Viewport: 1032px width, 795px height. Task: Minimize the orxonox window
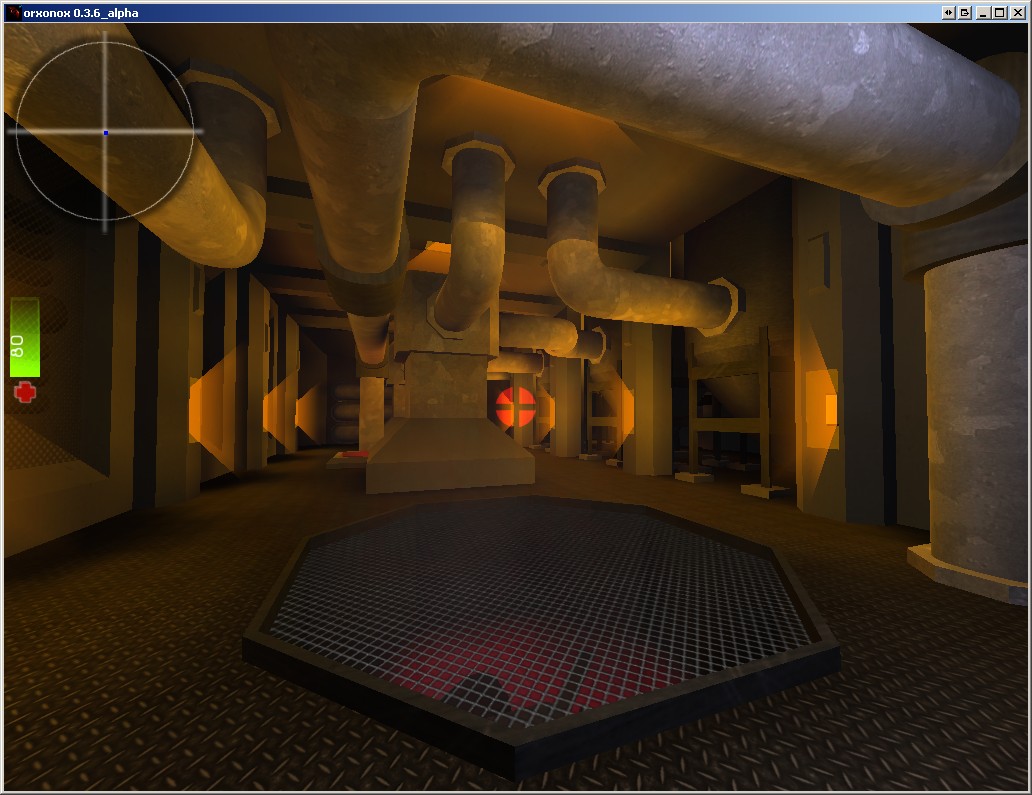coord(983,13)
